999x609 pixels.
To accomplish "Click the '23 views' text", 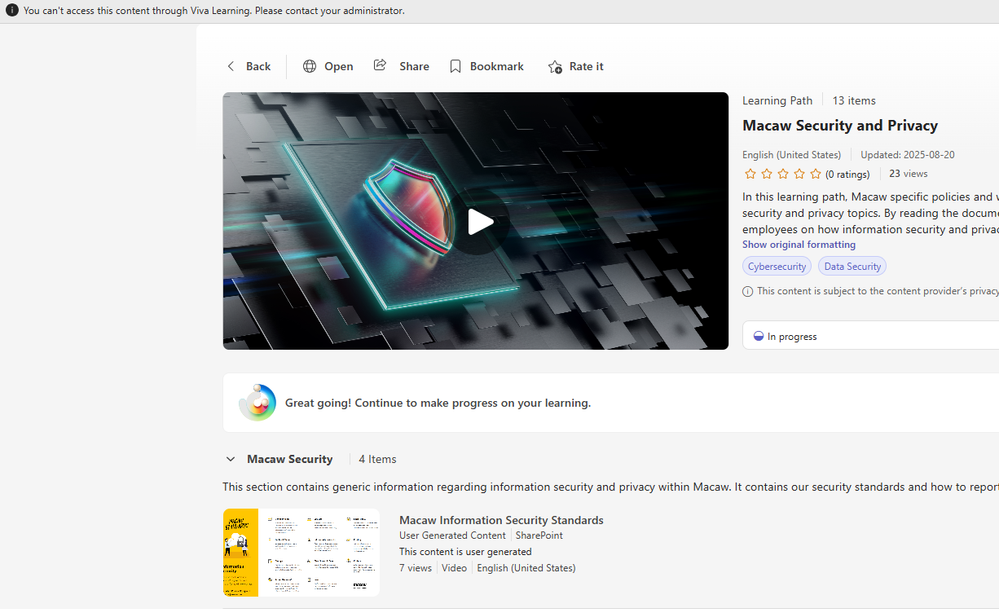I will (x=909, y=173).
